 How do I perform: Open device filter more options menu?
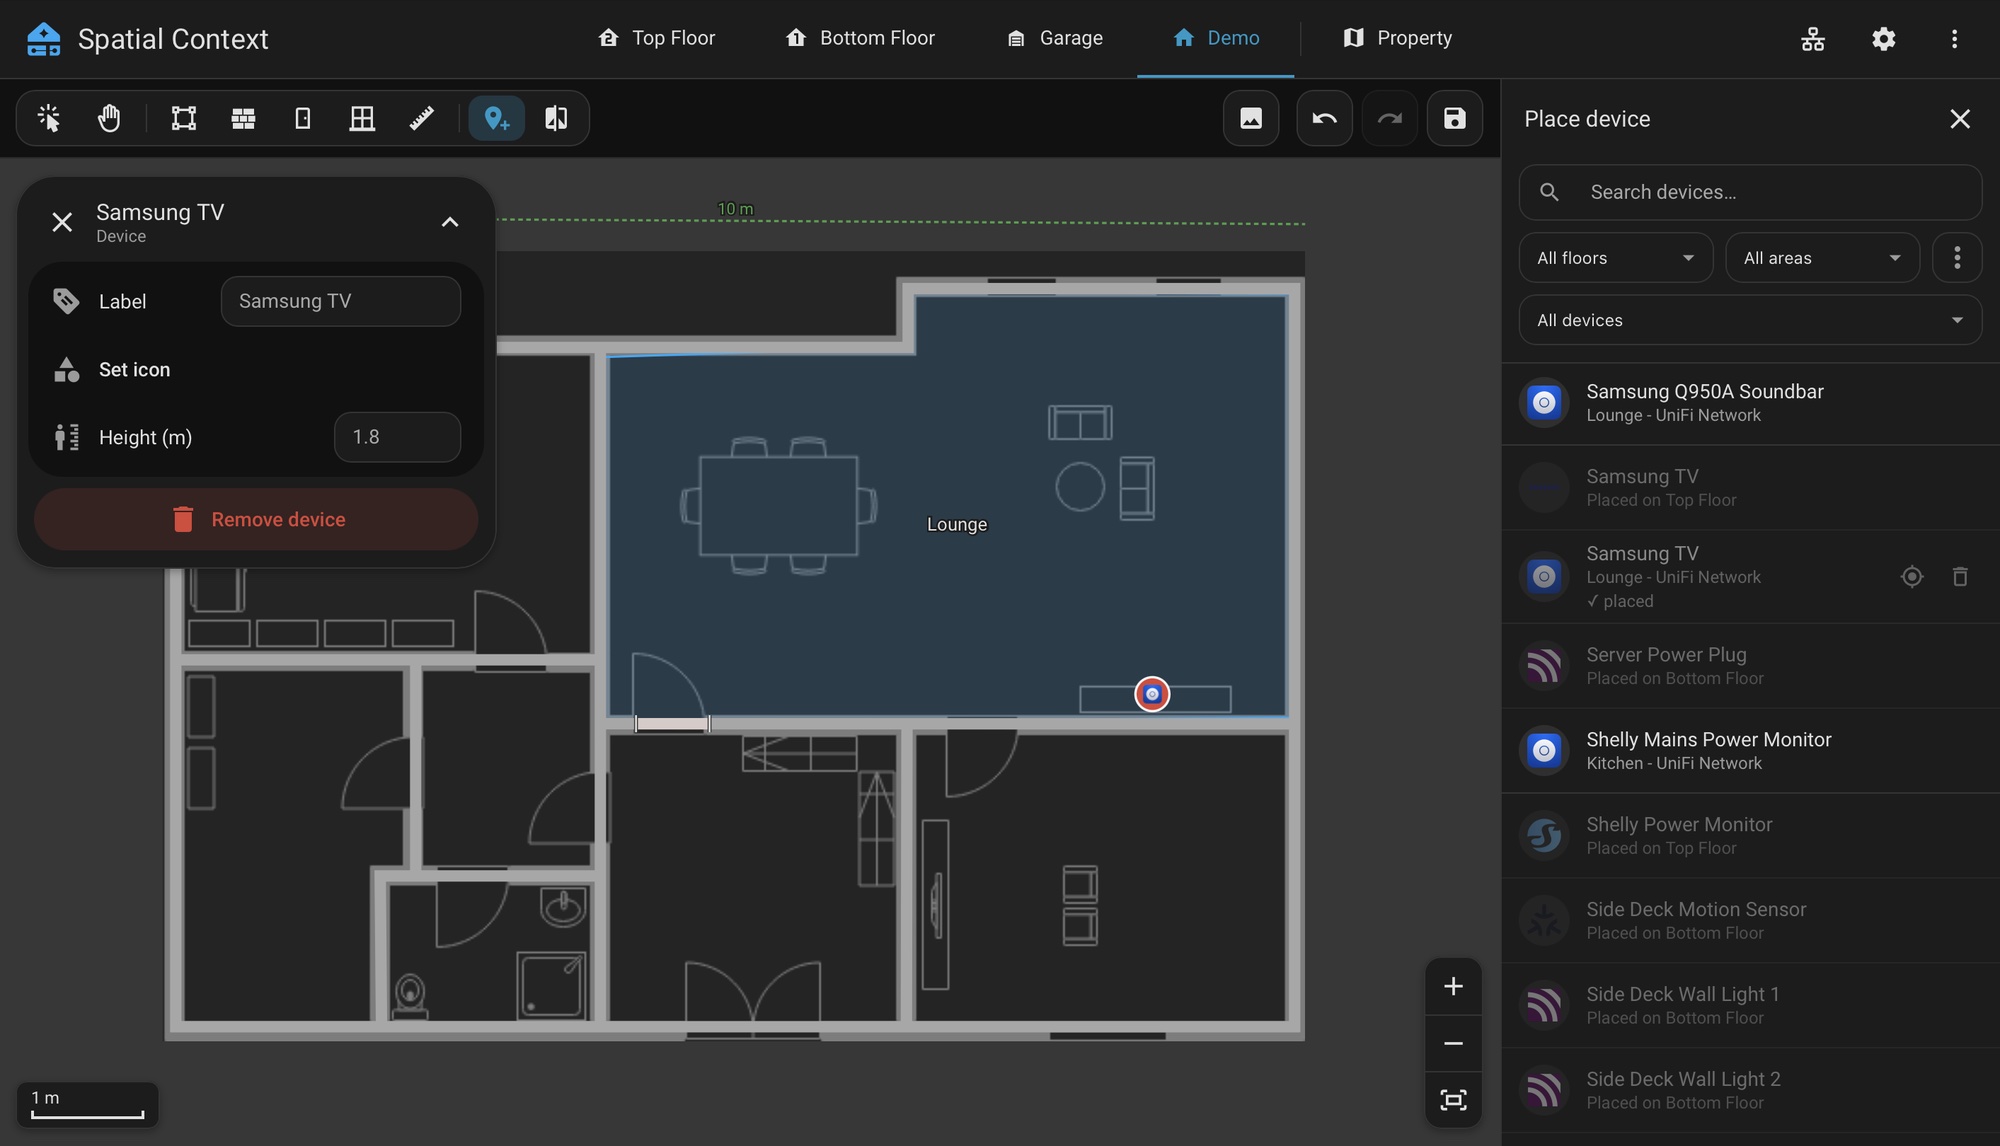click(1957, 258)
